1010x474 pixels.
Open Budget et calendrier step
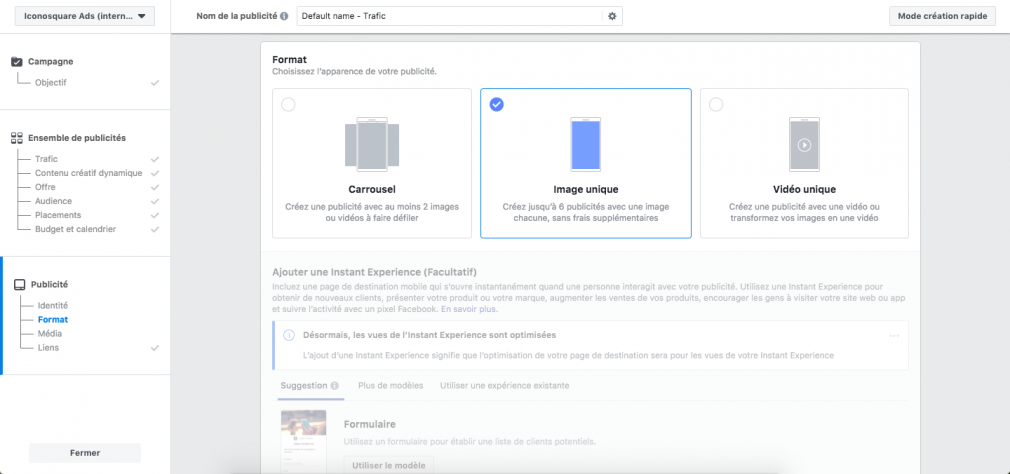pos(75,229)
